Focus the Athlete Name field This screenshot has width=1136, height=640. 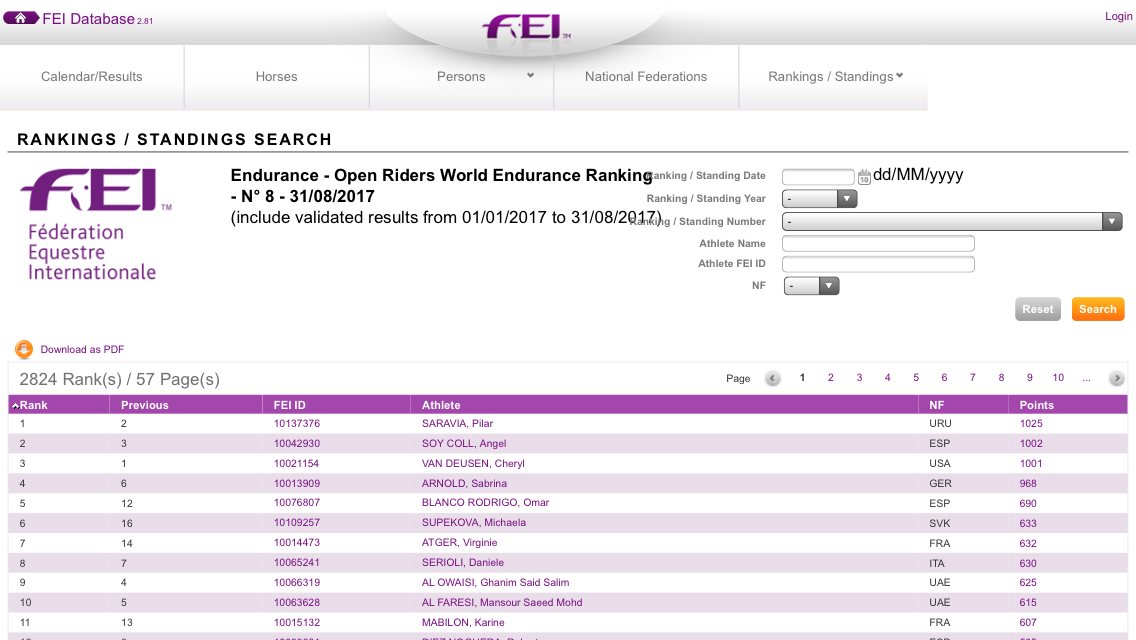[x=878, y=244]
